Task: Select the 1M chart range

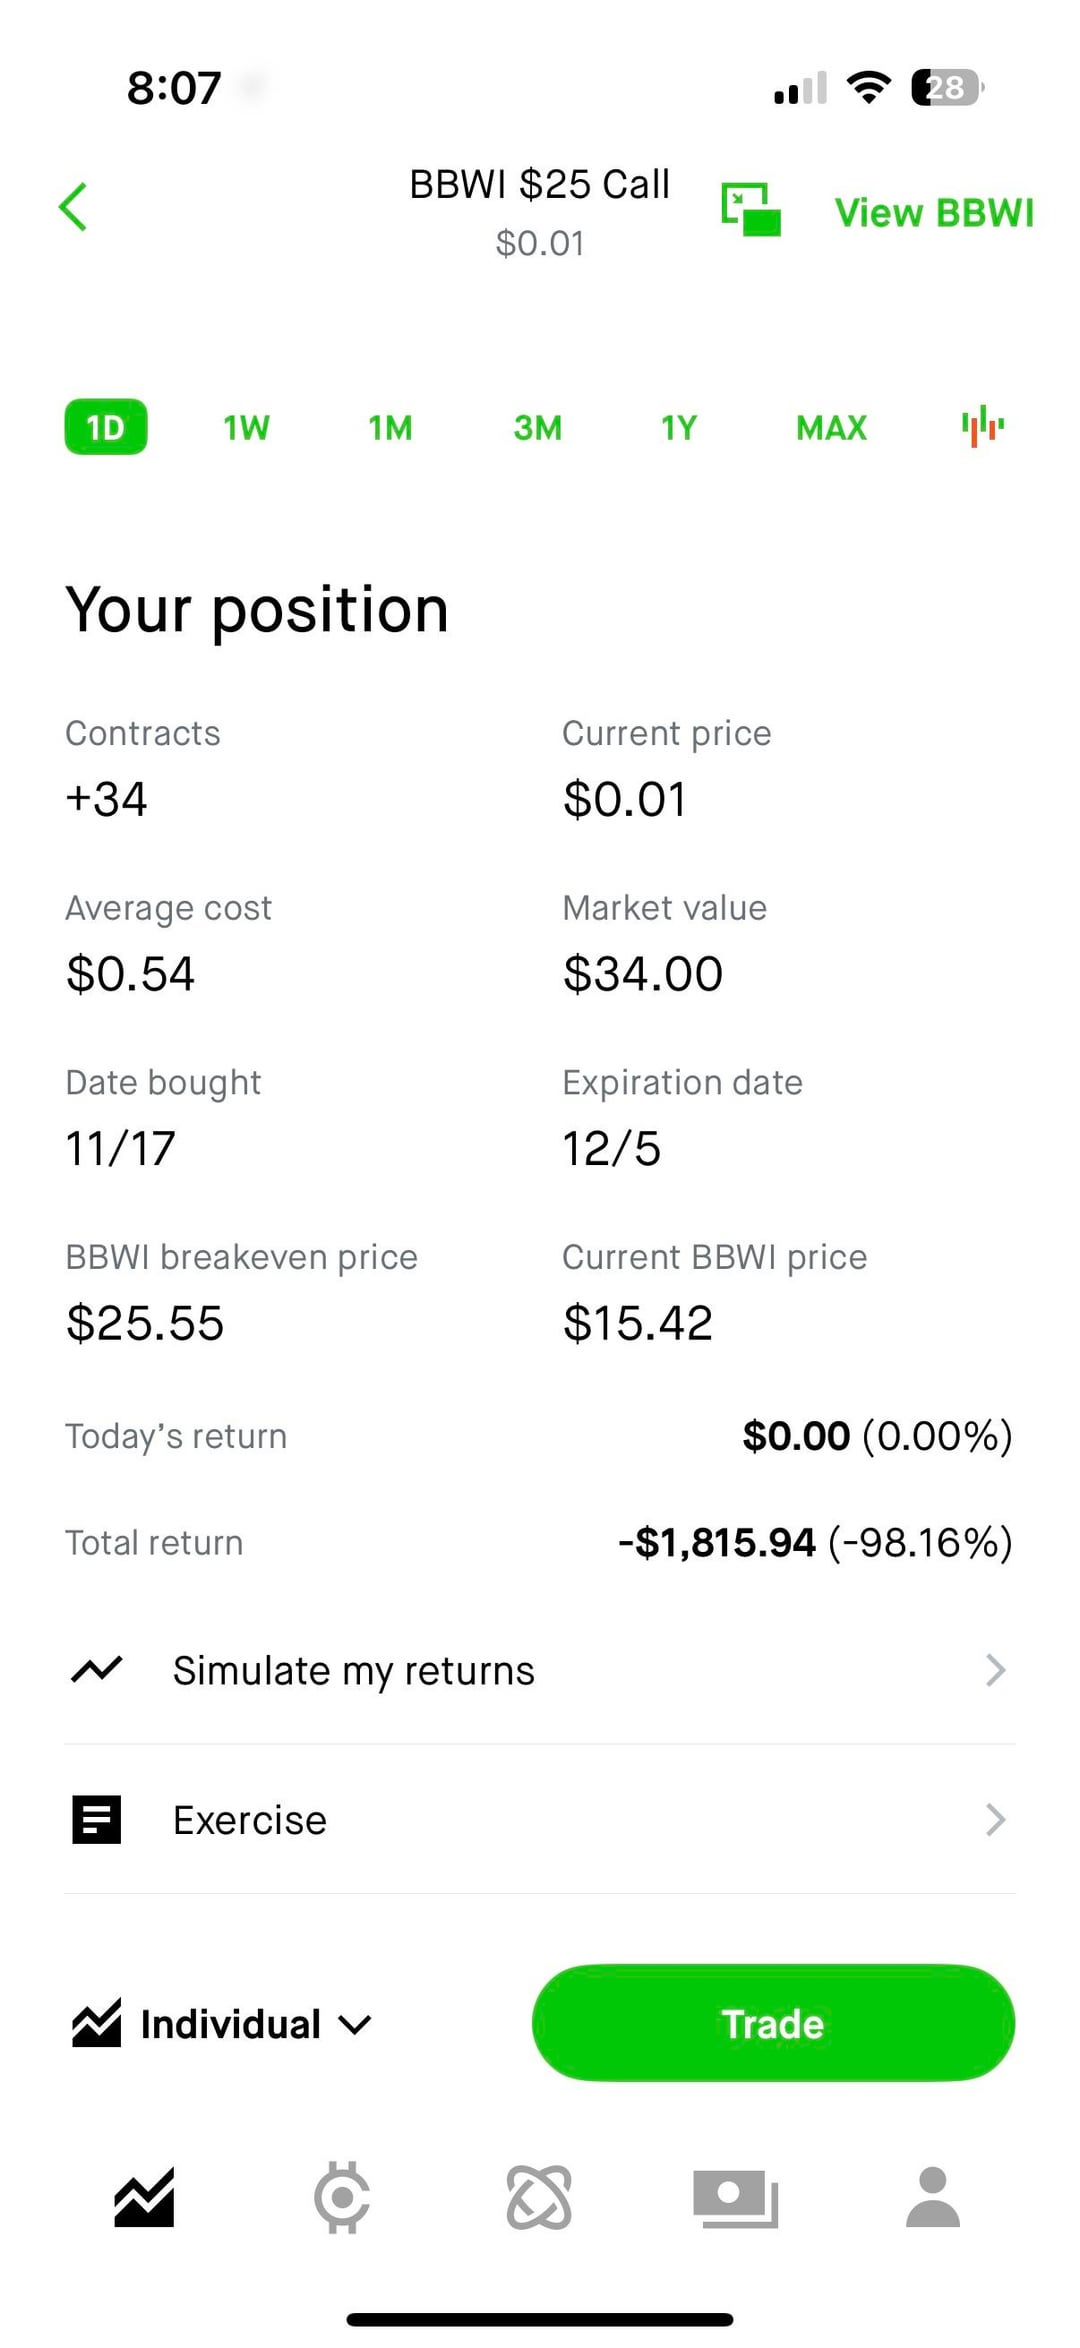Action: click(x=390, y=427)
